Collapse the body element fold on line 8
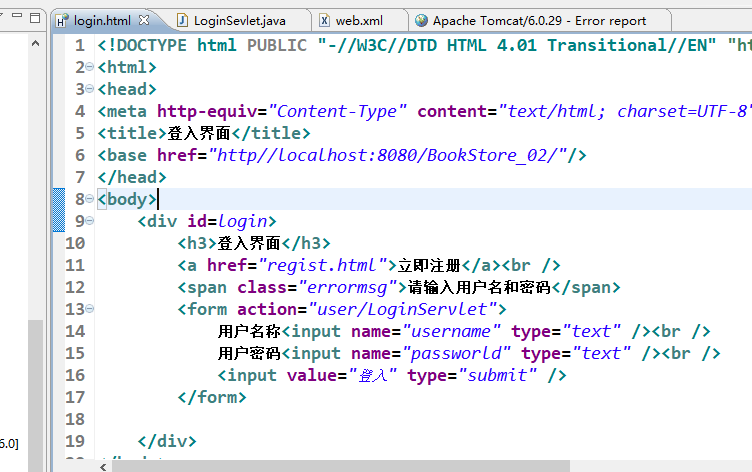This screenshot has width=752, height=472. [90, 199]
